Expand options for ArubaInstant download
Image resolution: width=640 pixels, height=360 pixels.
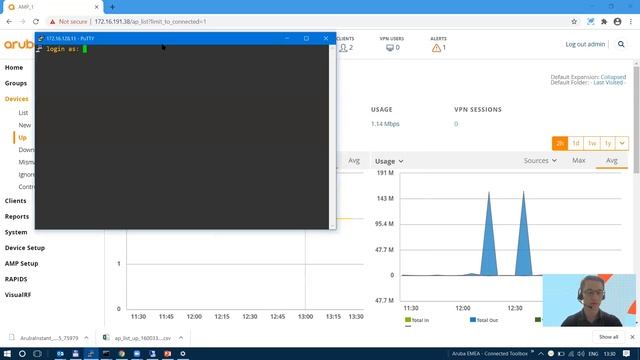pyautogui.click(x=86, y=338)
